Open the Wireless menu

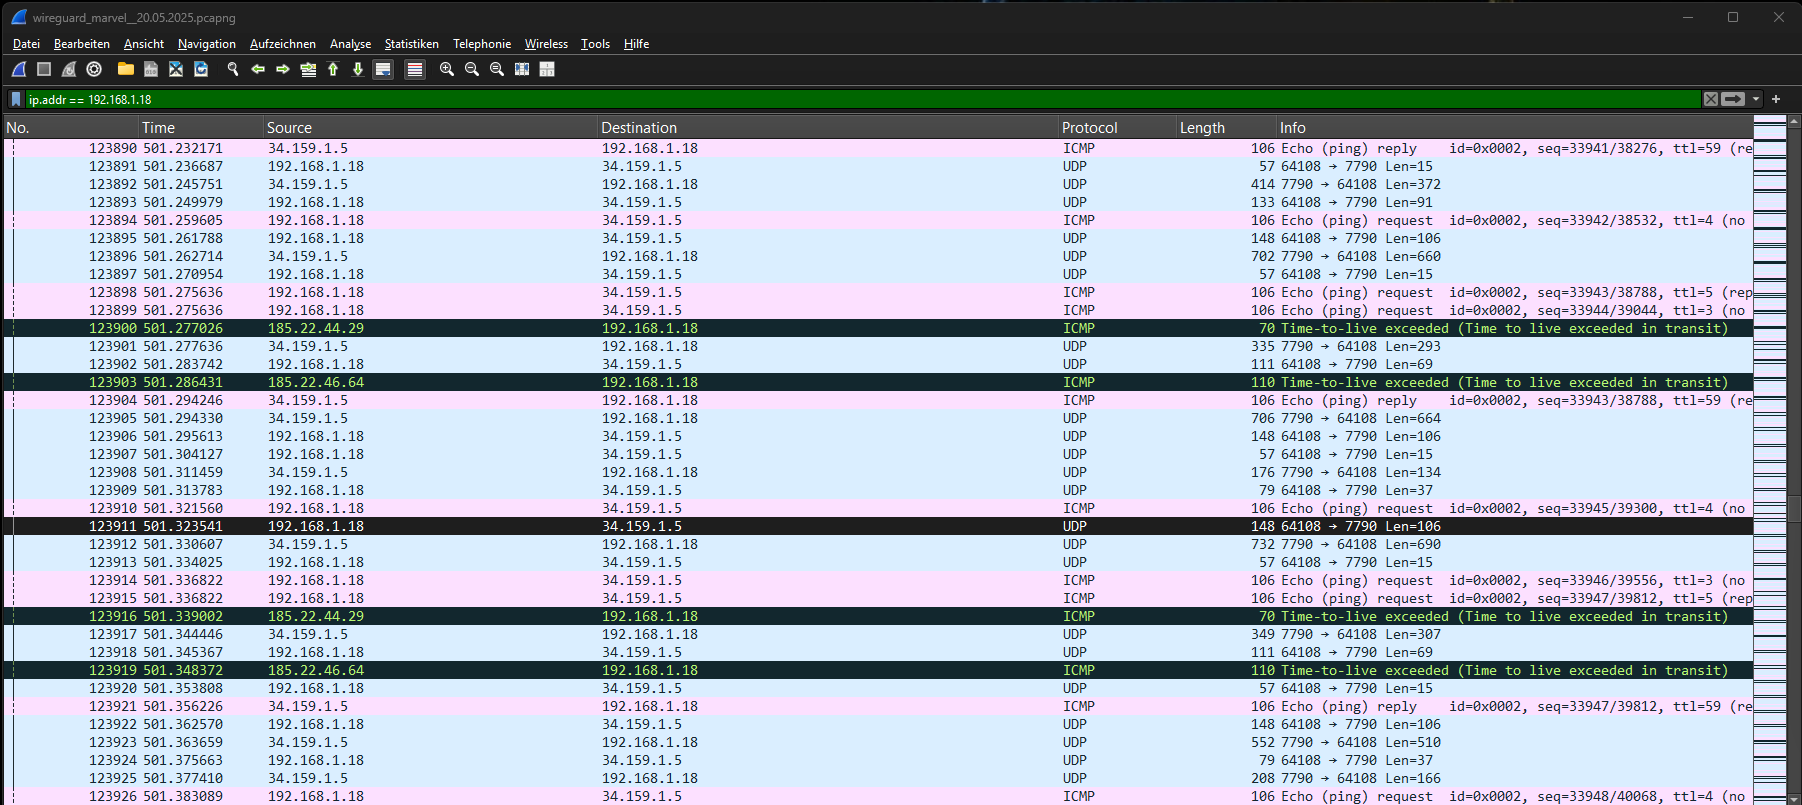point(546,44)
